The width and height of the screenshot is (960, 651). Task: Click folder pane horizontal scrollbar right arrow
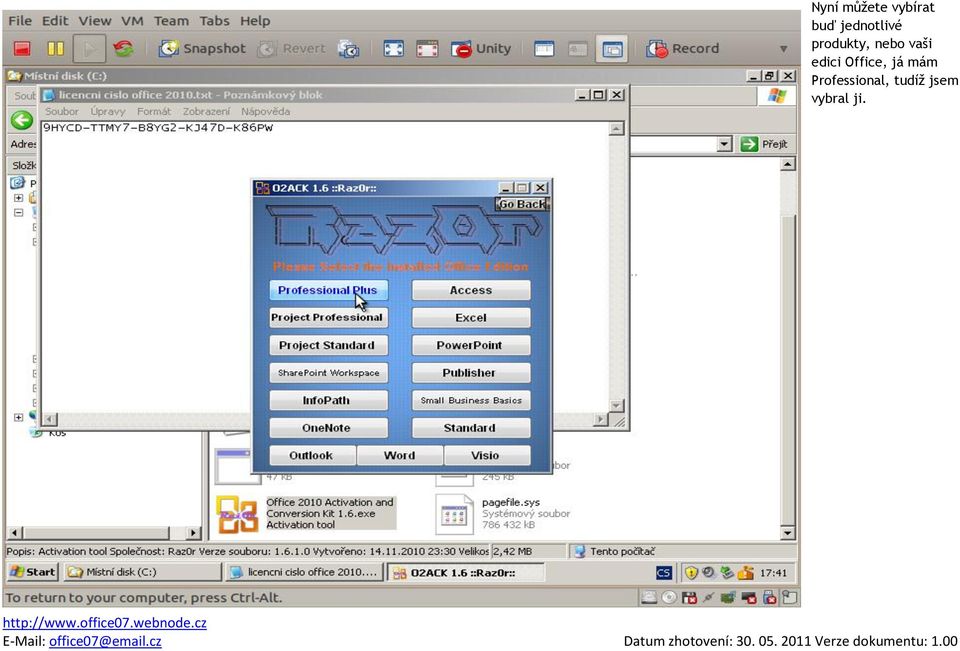pyautogui.click(x=193, y=533)
